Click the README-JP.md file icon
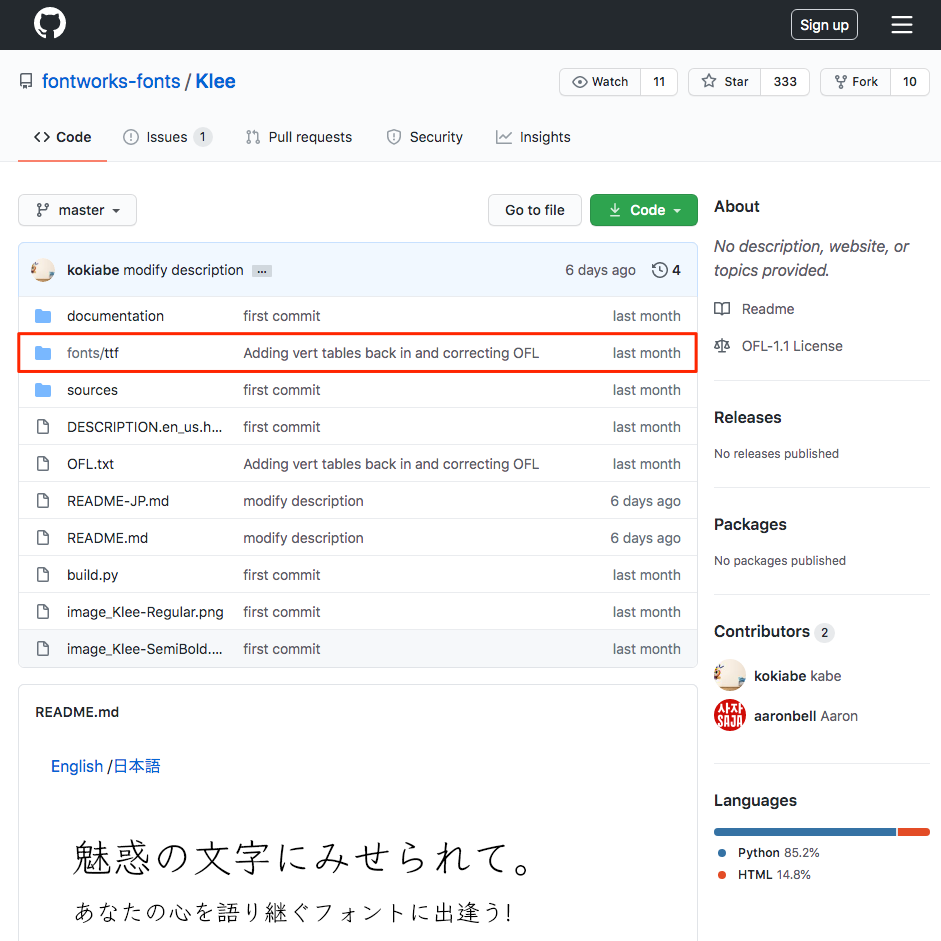 (43, 501)
